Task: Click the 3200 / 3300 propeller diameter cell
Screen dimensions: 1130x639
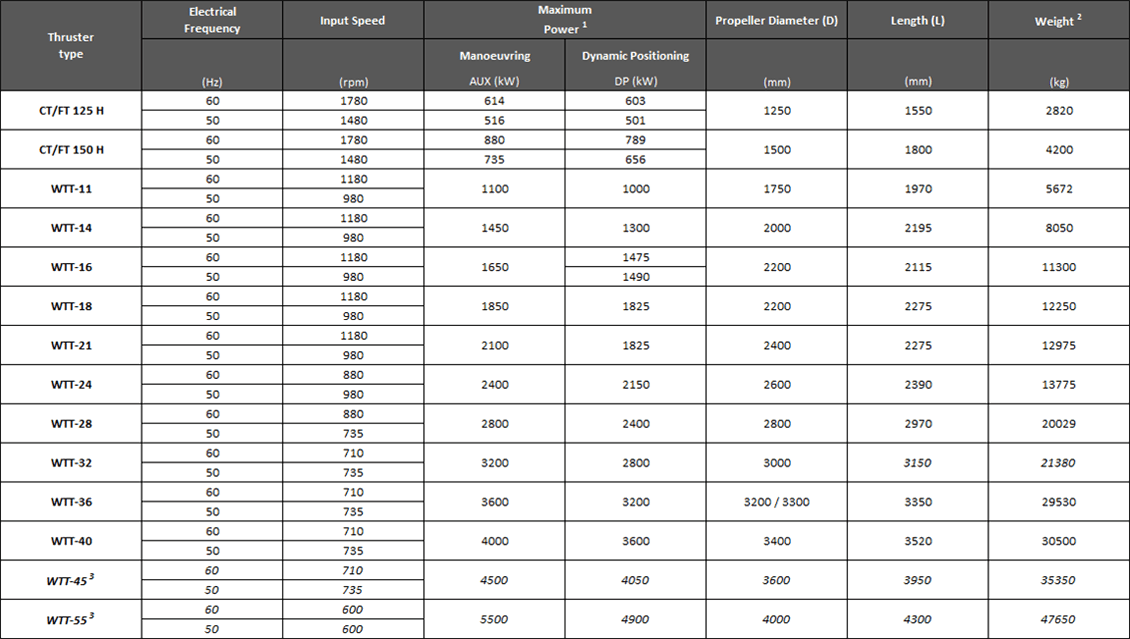Action: [x=776, y=502]
